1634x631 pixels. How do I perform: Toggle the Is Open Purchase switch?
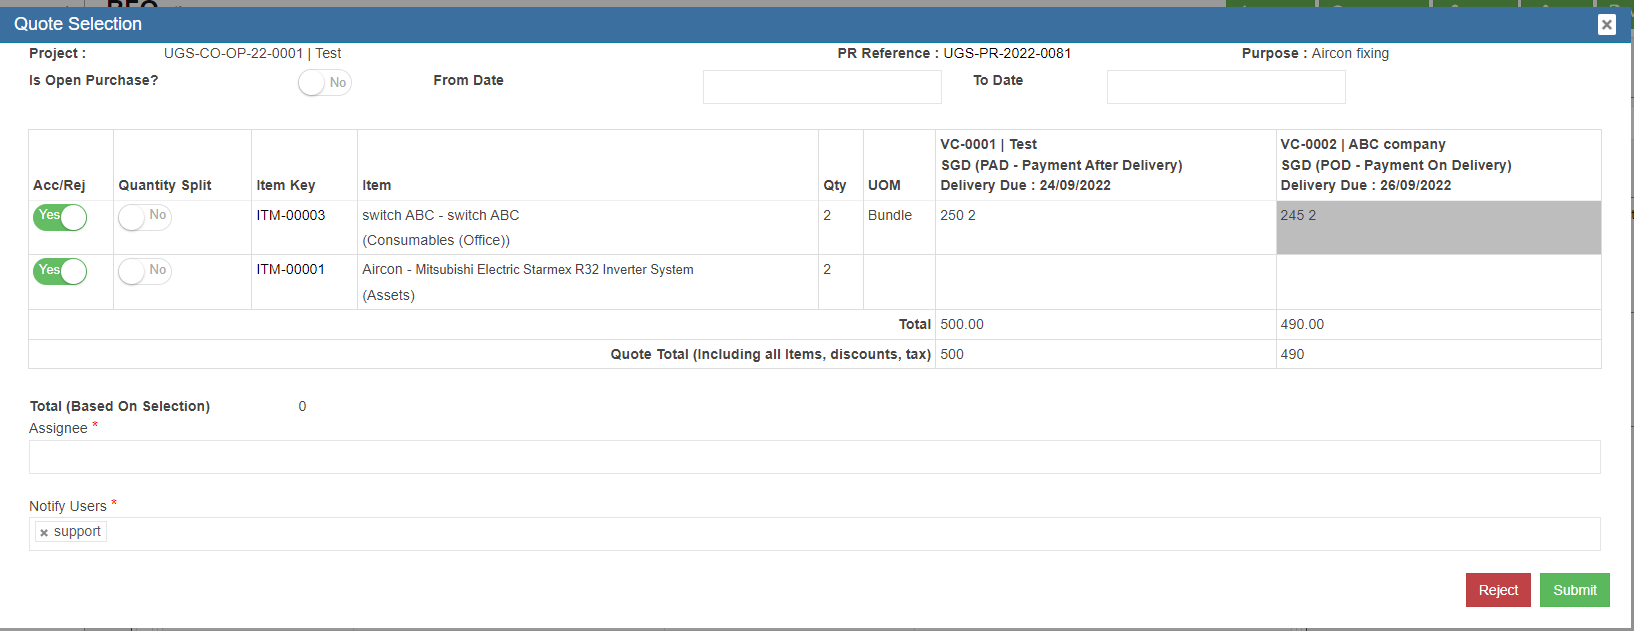point(324,83)
